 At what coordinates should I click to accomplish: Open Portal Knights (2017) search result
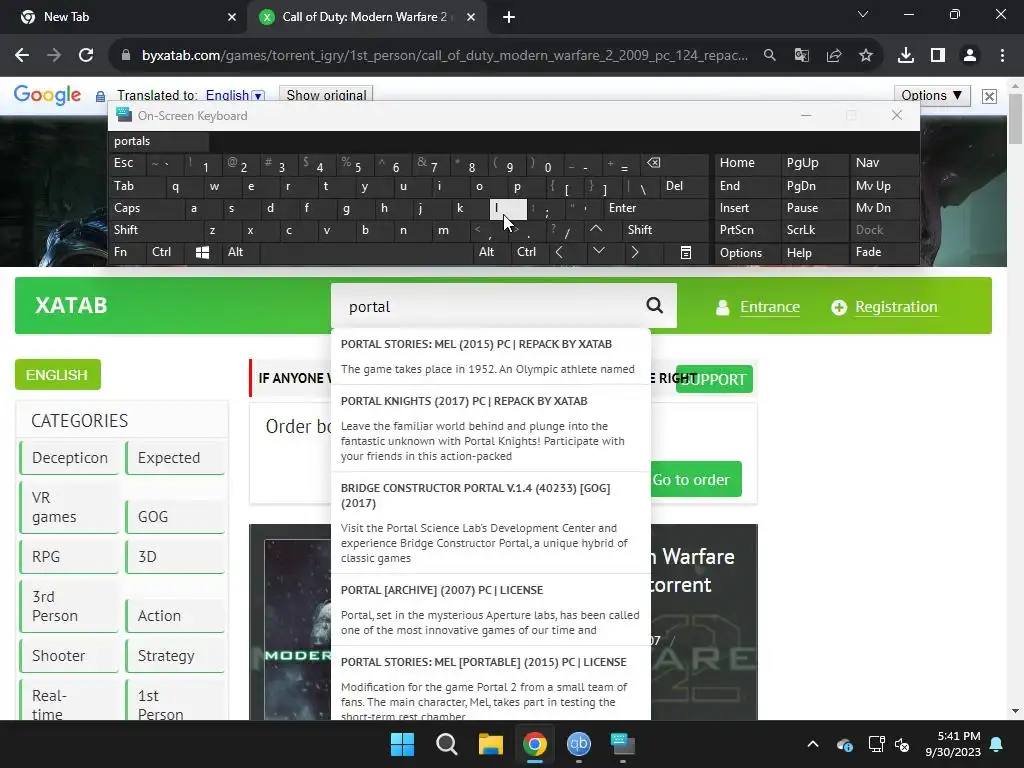click(x=490, y=428)
